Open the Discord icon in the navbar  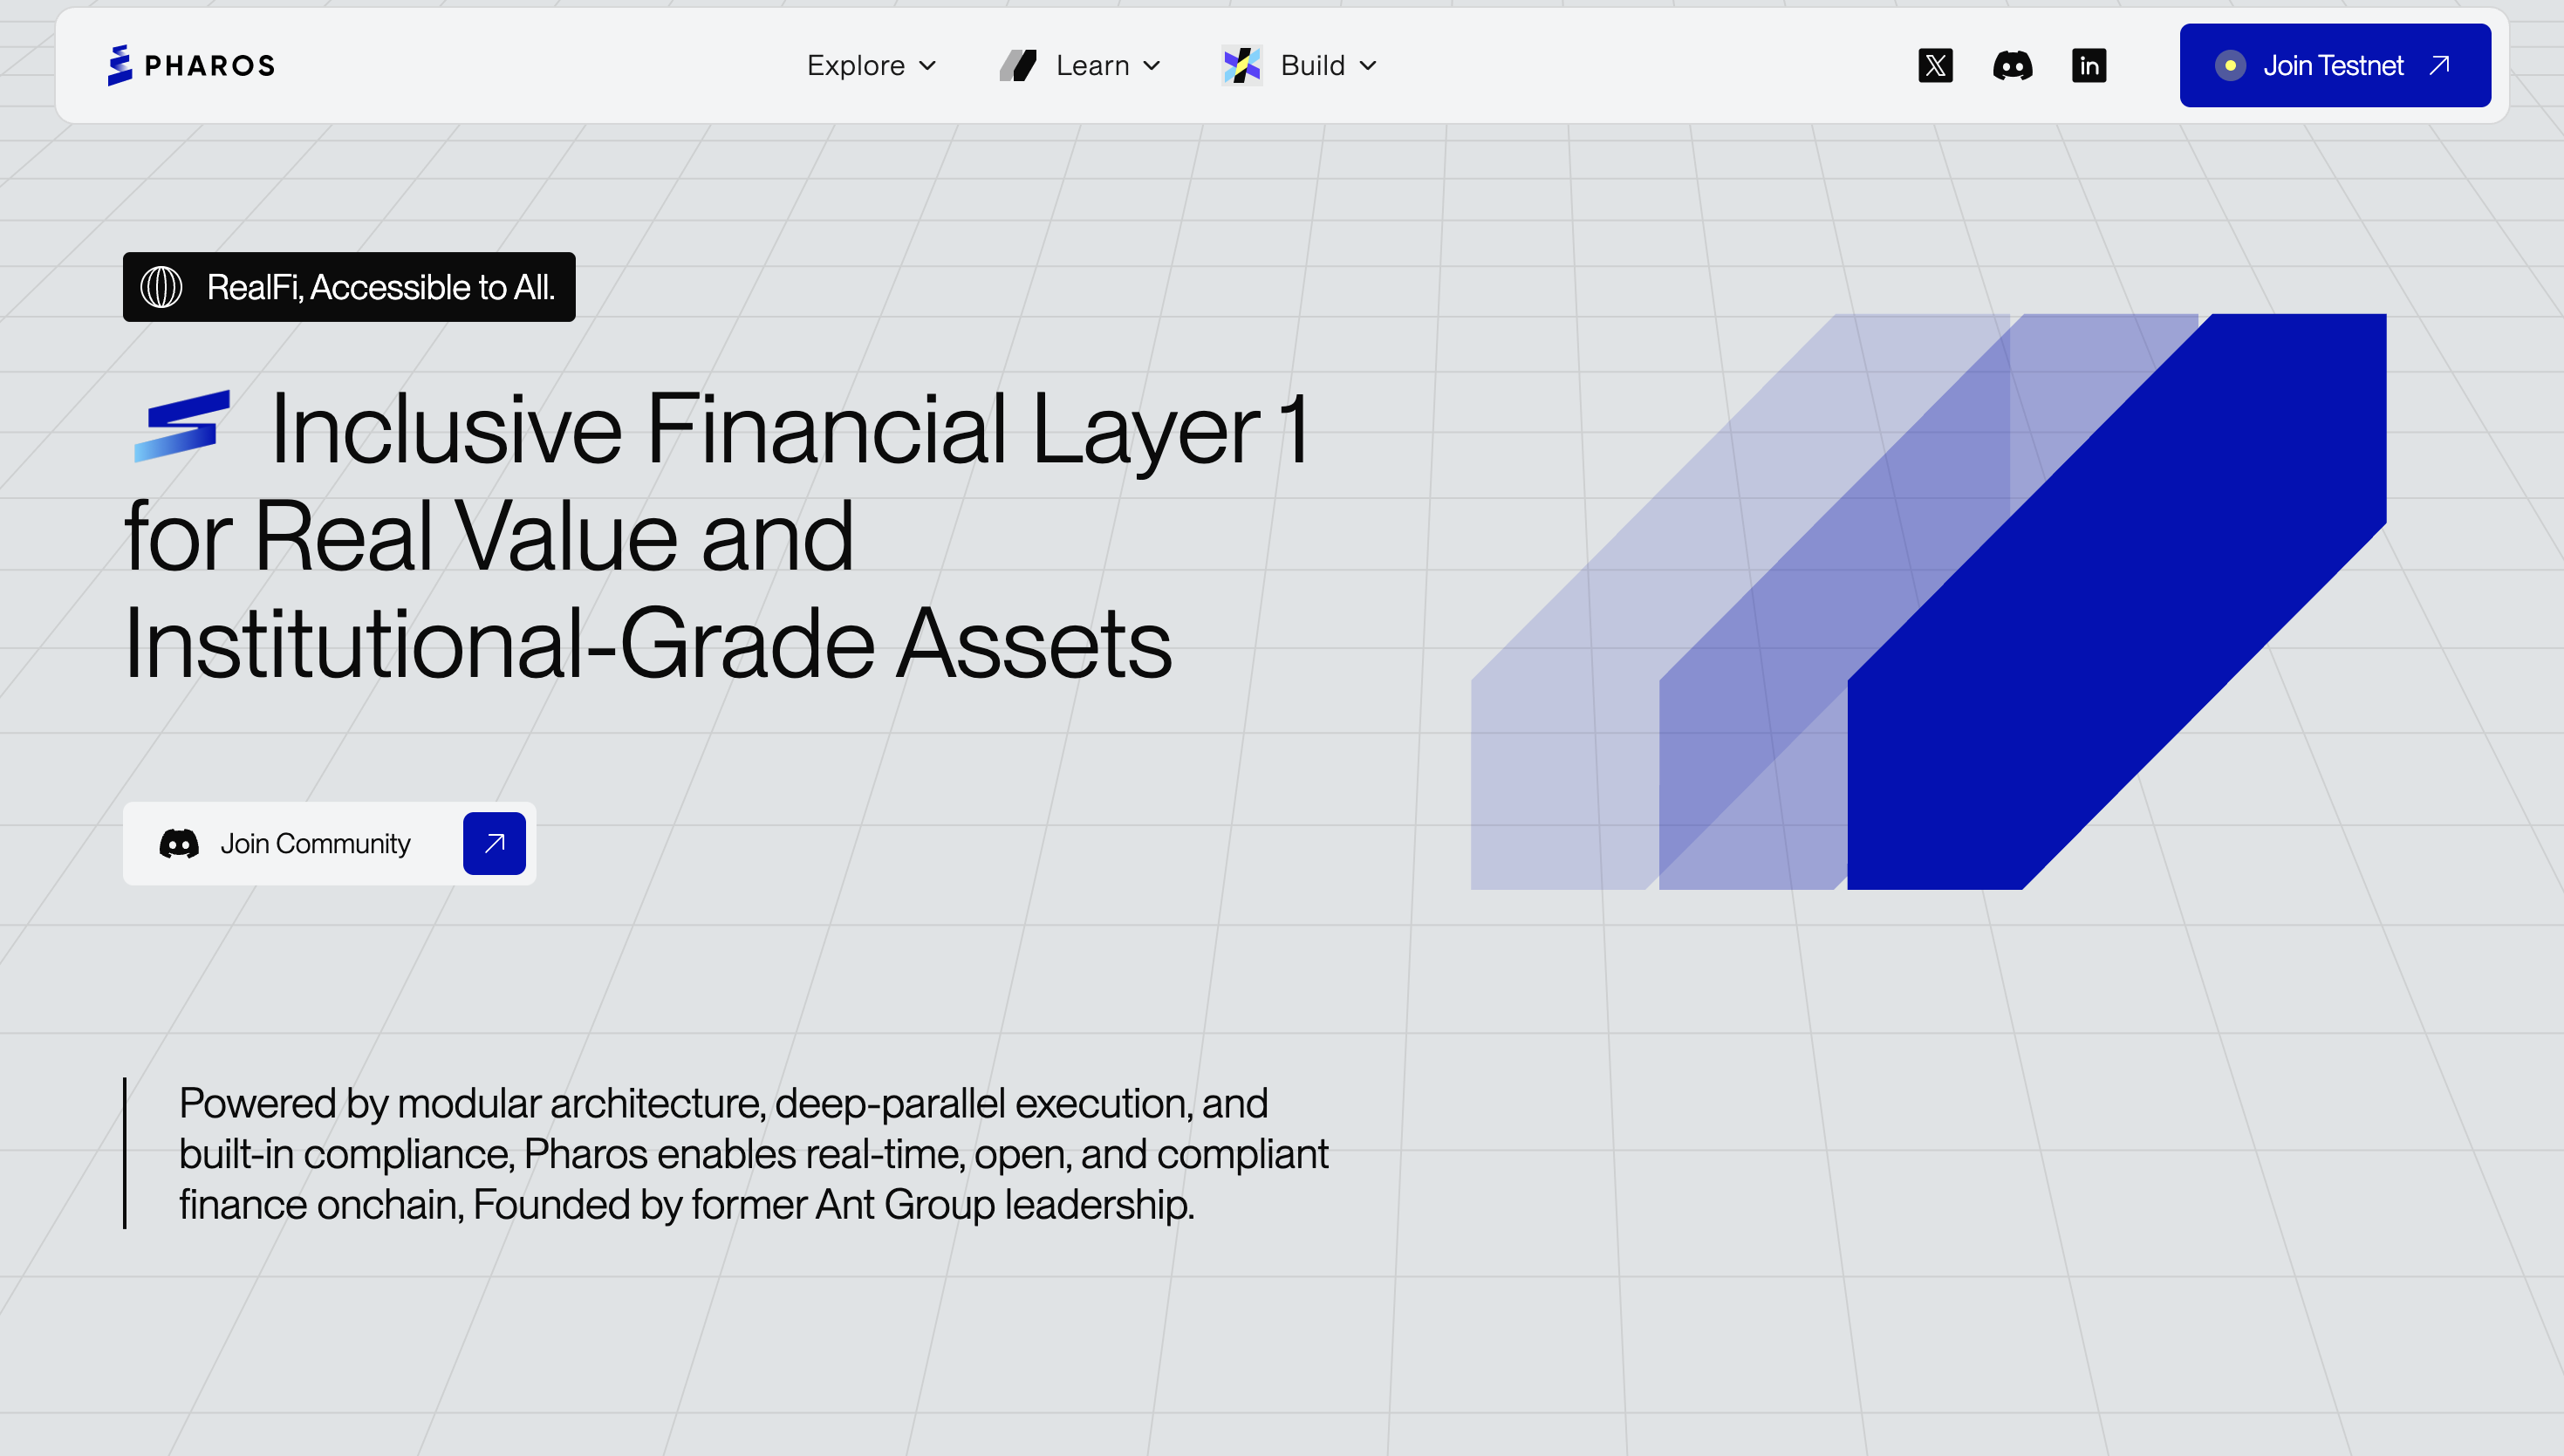[x=2012, y=66]
